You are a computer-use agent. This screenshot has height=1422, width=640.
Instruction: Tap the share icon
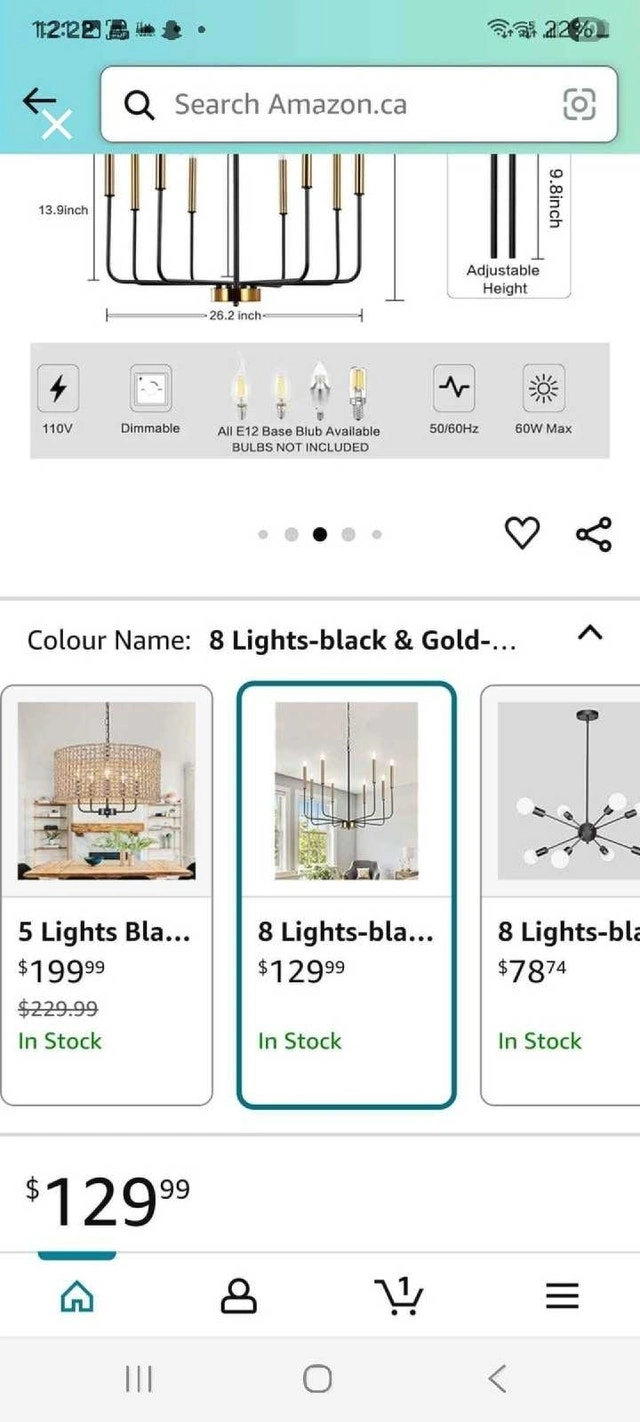(x=593, y=534)
